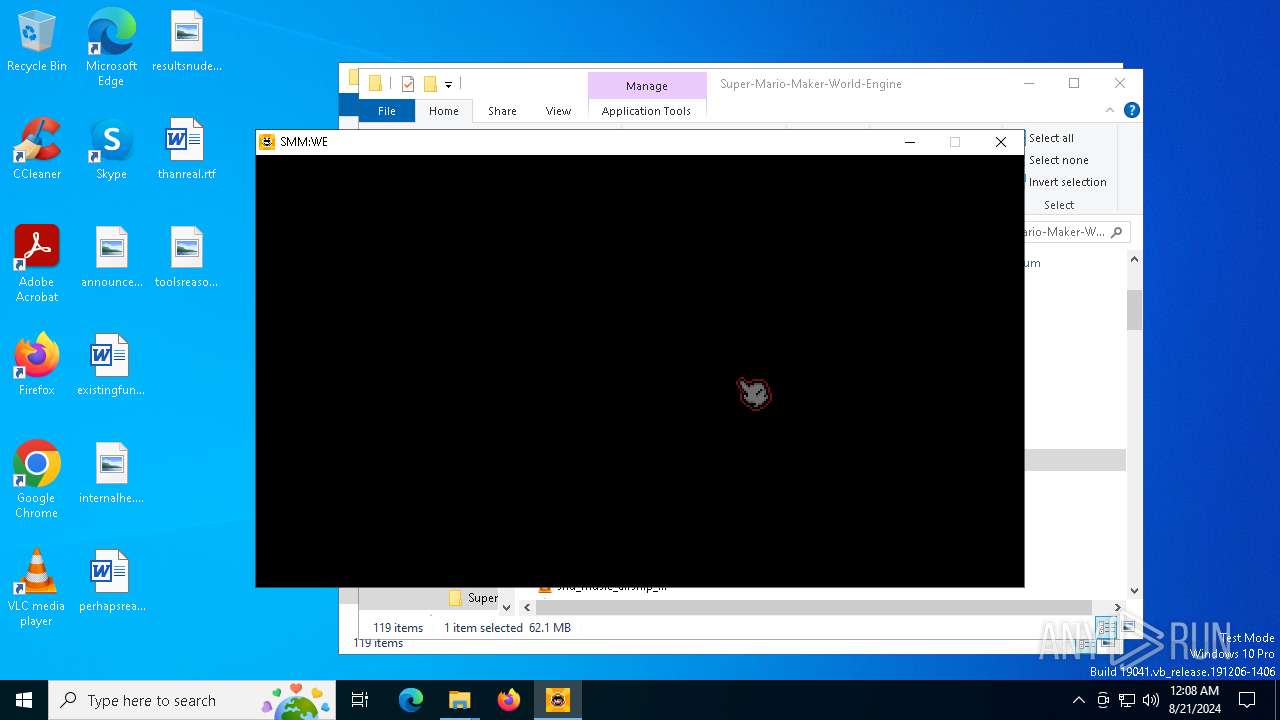Image resolution: width=1280 pixels, height=720 pixels.
Task: Open the volume control in system tray
Action: click(1151, 700)
